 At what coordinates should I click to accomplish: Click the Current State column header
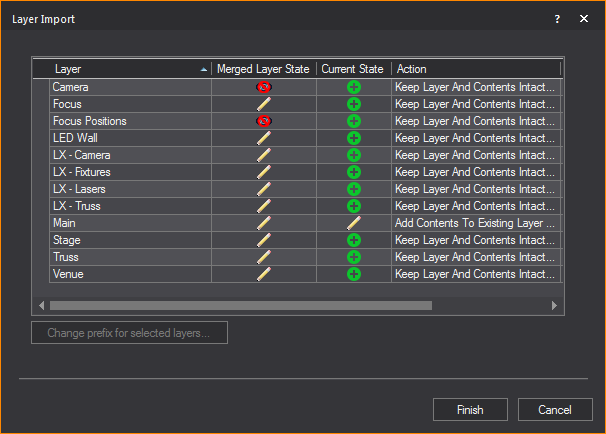353,69
